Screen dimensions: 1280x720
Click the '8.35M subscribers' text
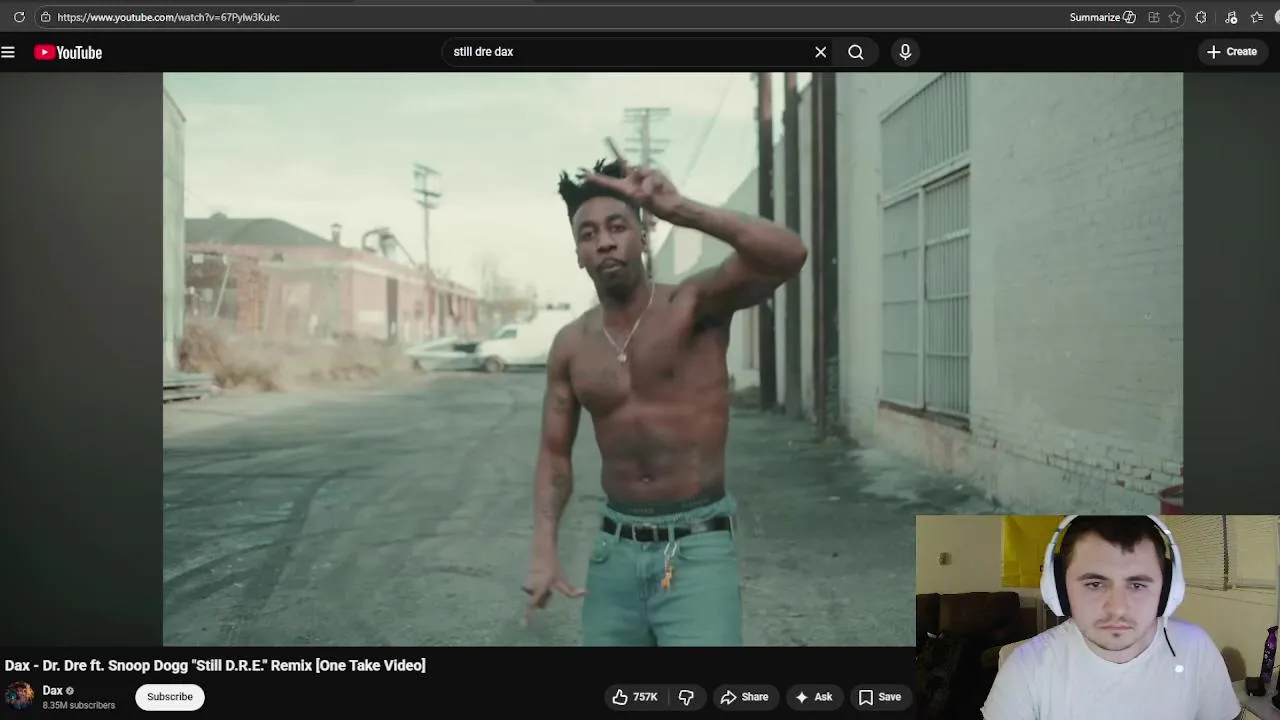pyautogui.click(x=79, y=705)
